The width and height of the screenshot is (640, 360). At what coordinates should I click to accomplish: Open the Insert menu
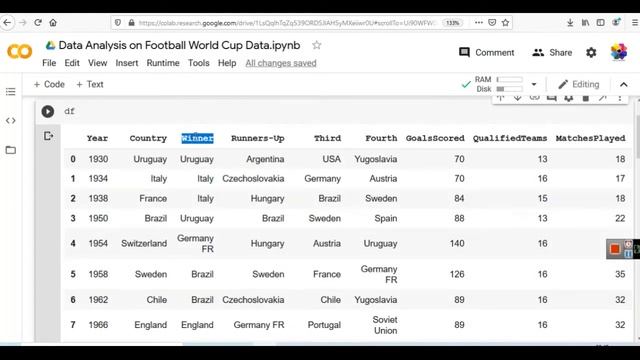(127, 63)
